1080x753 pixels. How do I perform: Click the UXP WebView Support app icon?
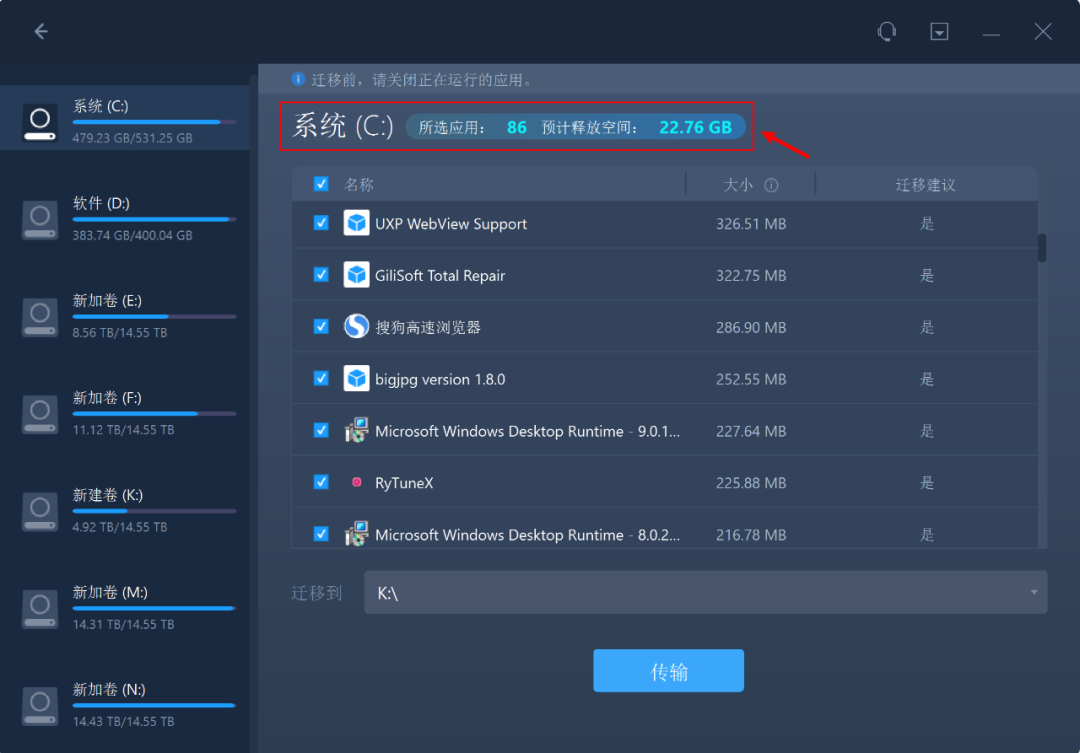click(x=356, y=223)
